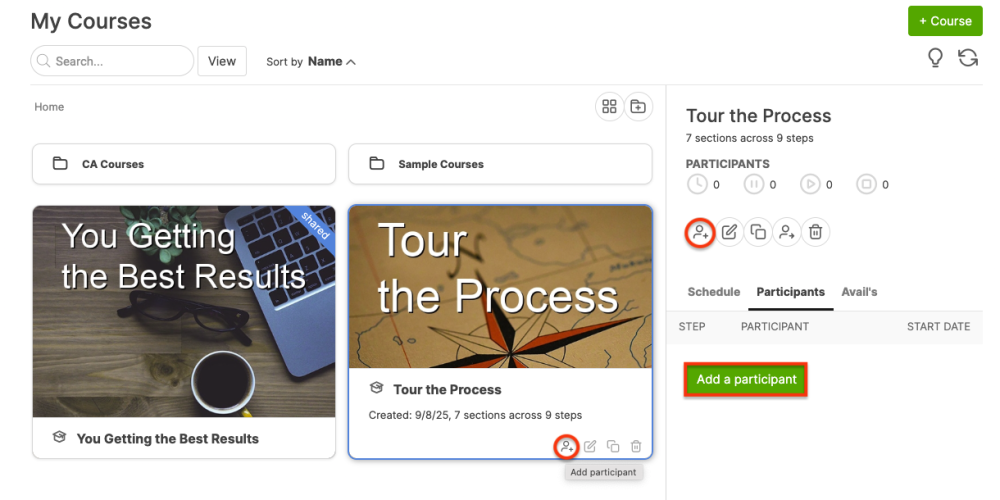Click trash icon in right panel

click(x=816, y=232)
